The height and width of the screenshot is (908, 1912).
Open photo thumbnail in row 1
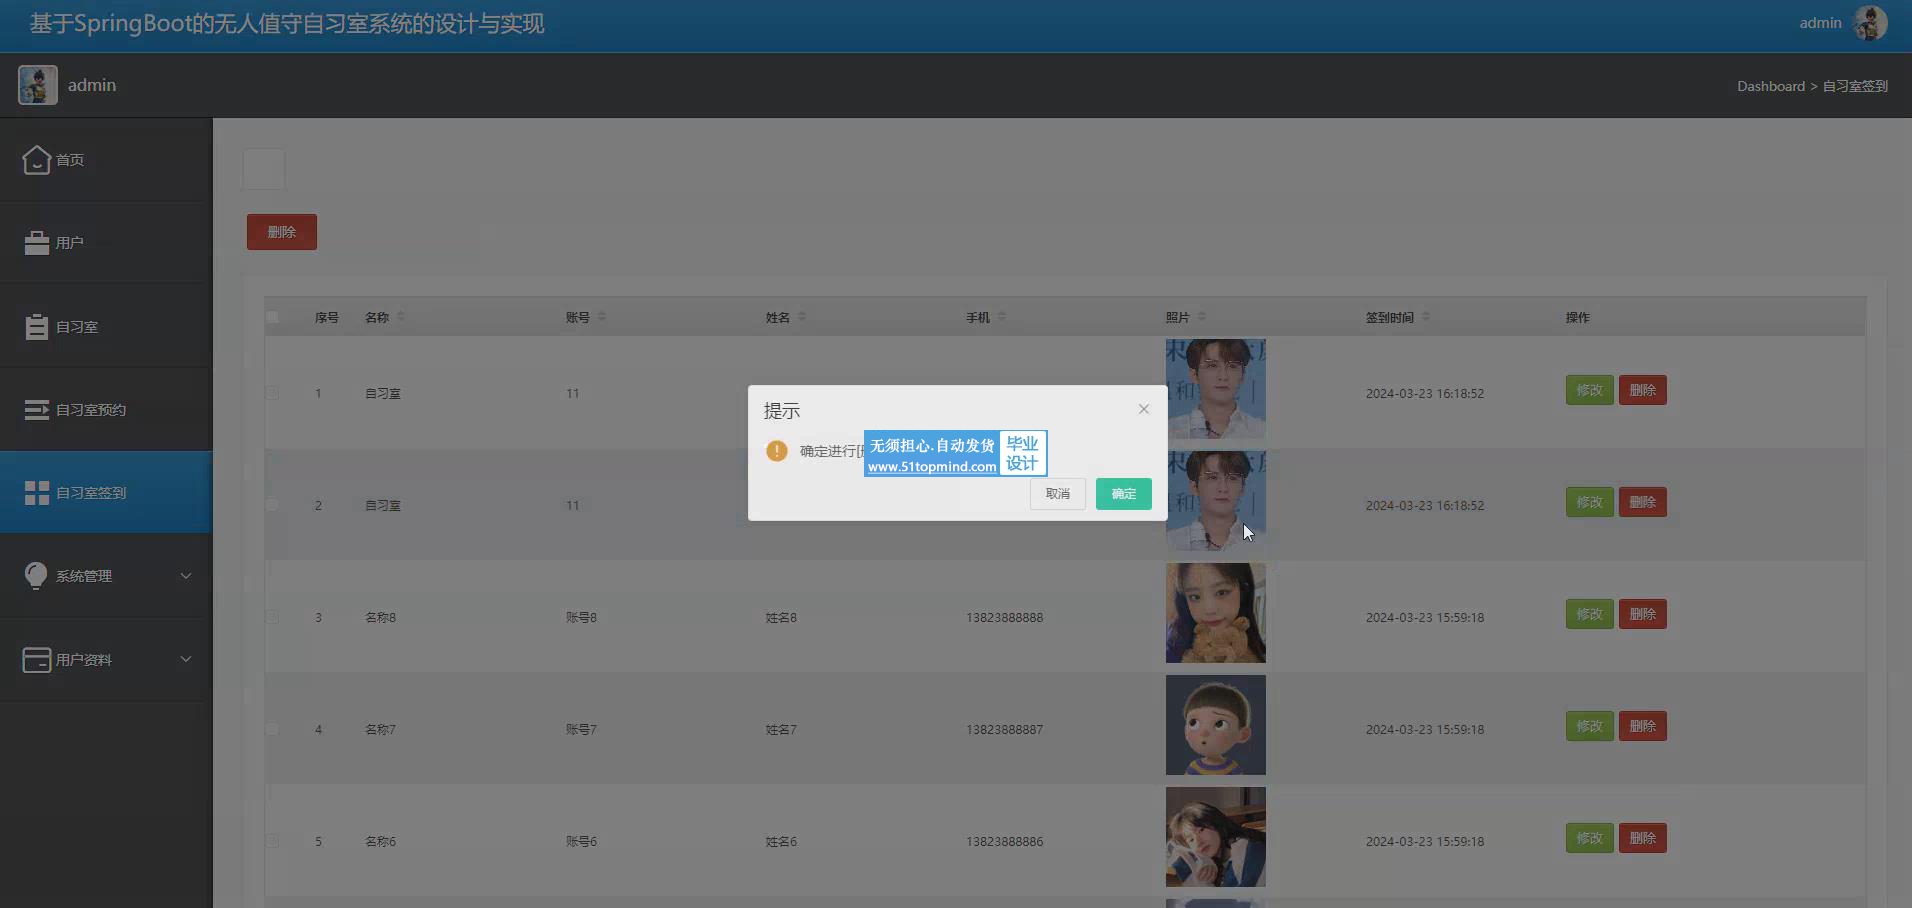pyautogui.click(x=1216, y=389)
